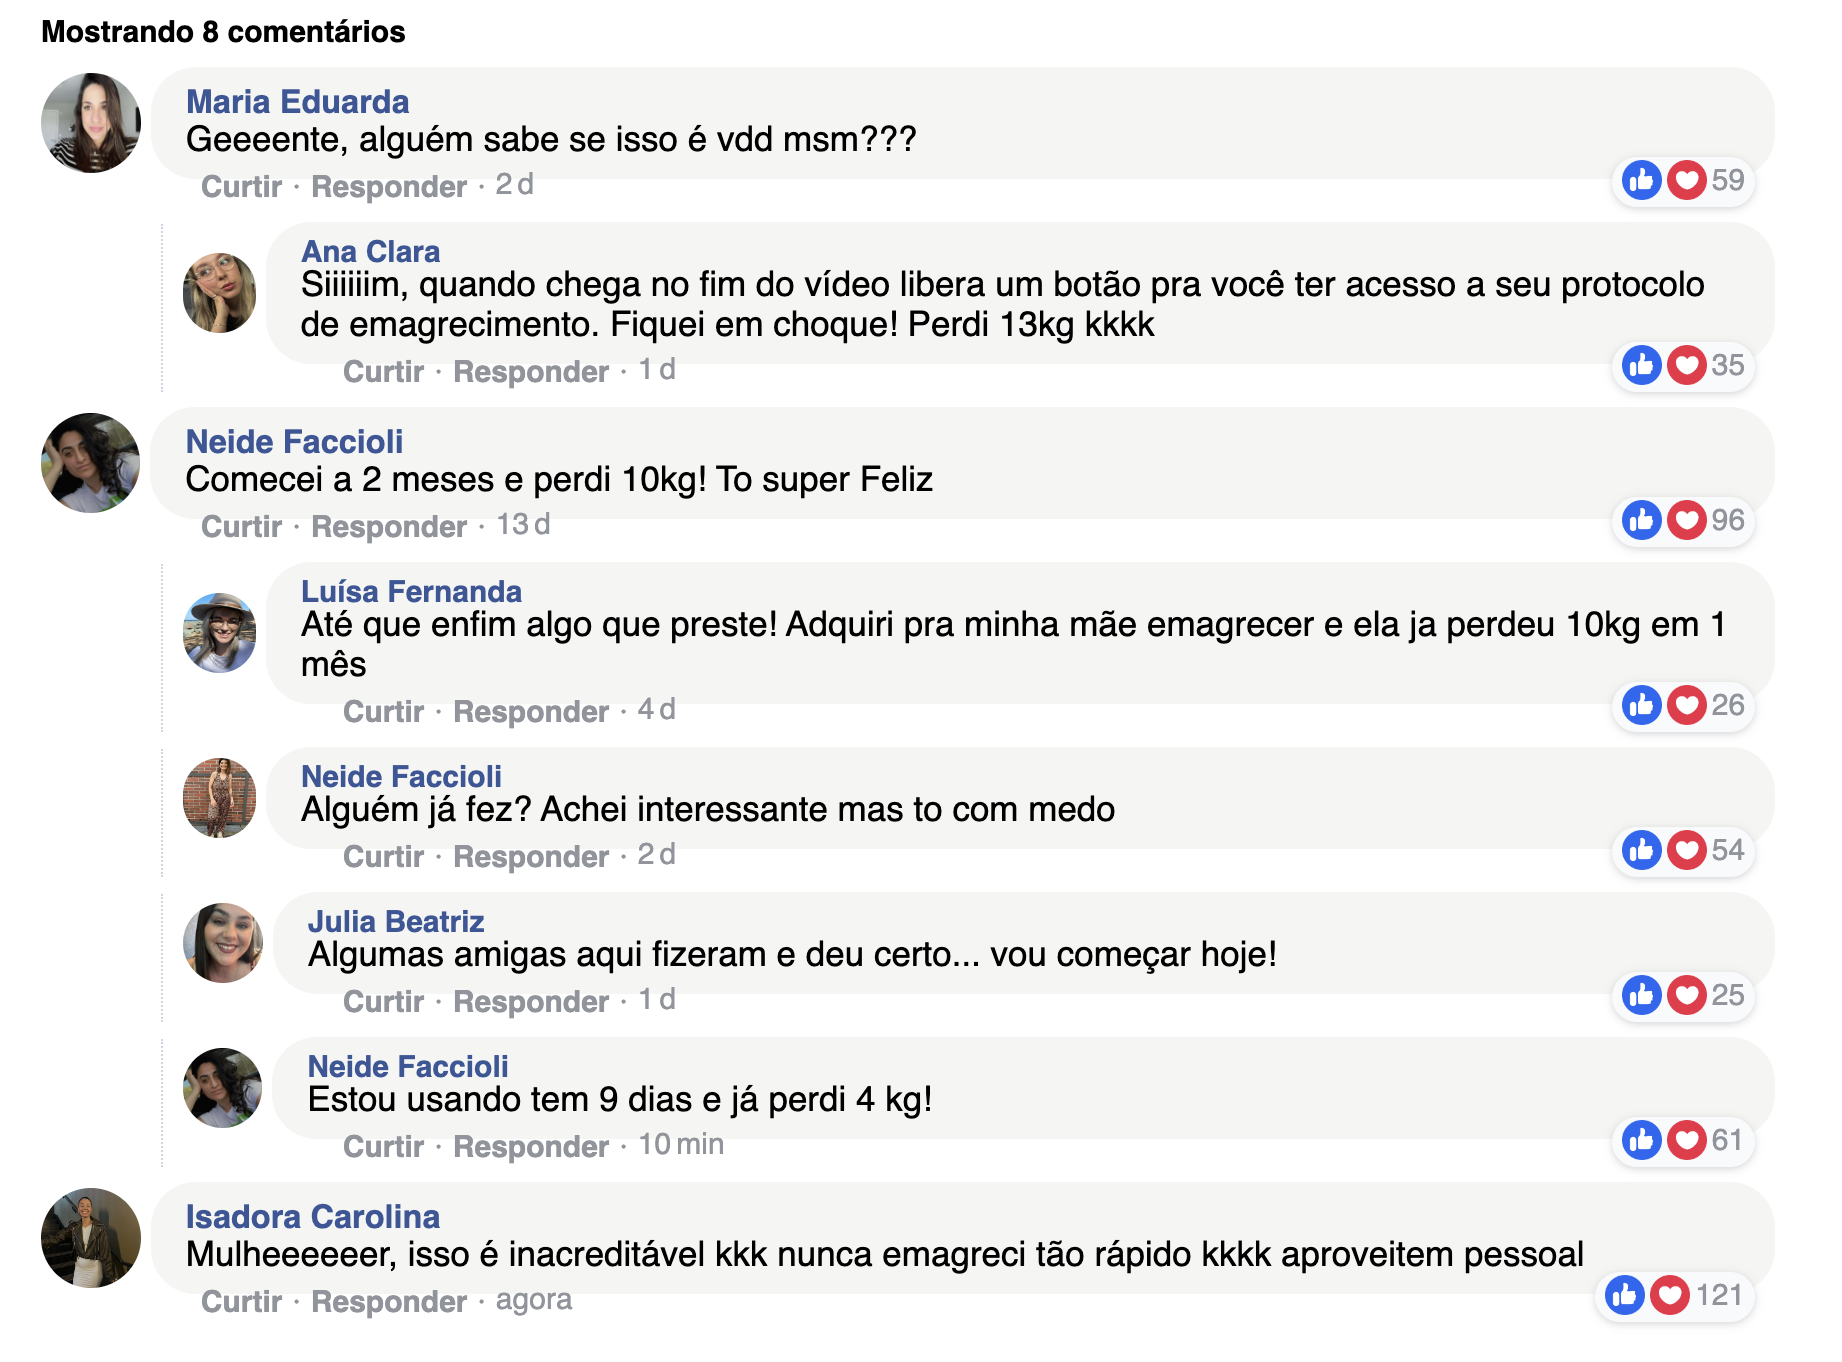Click Luísa Fernanda's avatar with hat
This screenshot has height=1362, width=1842.
click(220, 633)
